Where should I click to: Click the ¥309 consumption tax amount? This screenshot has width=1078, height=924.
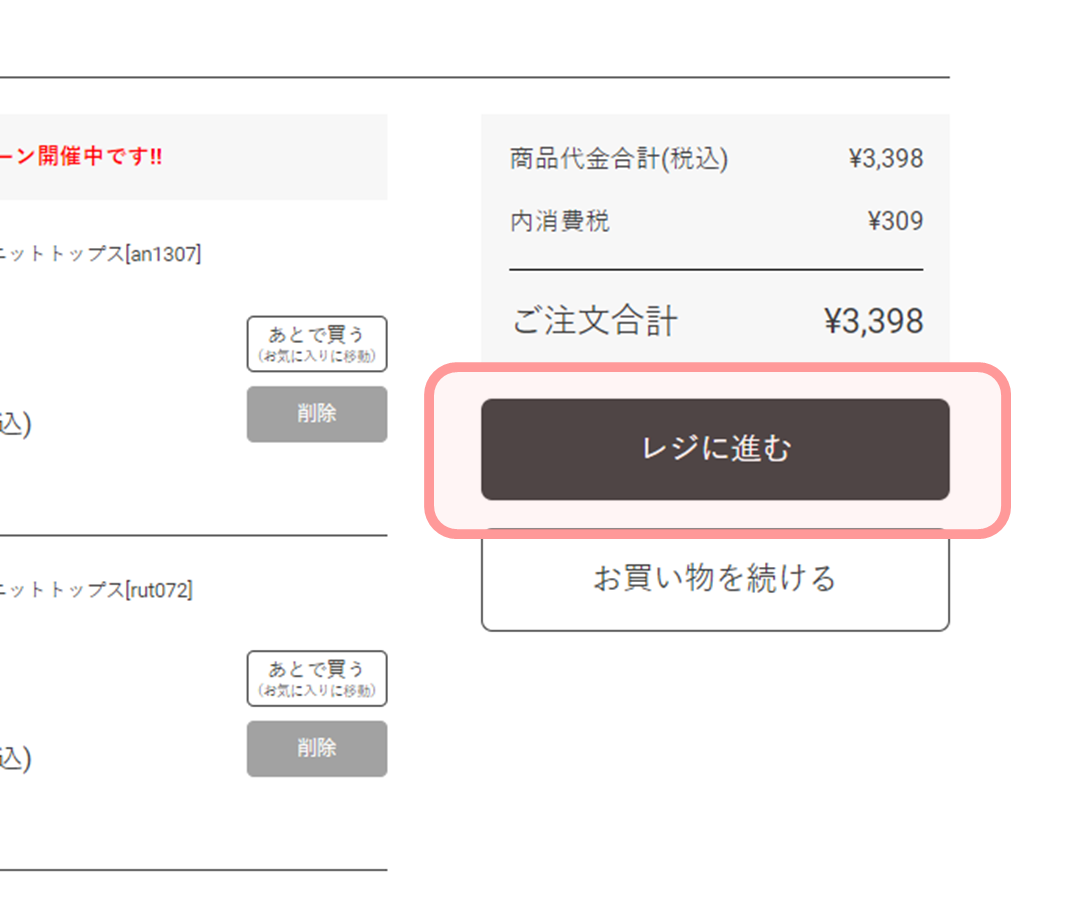coord(895,221)
